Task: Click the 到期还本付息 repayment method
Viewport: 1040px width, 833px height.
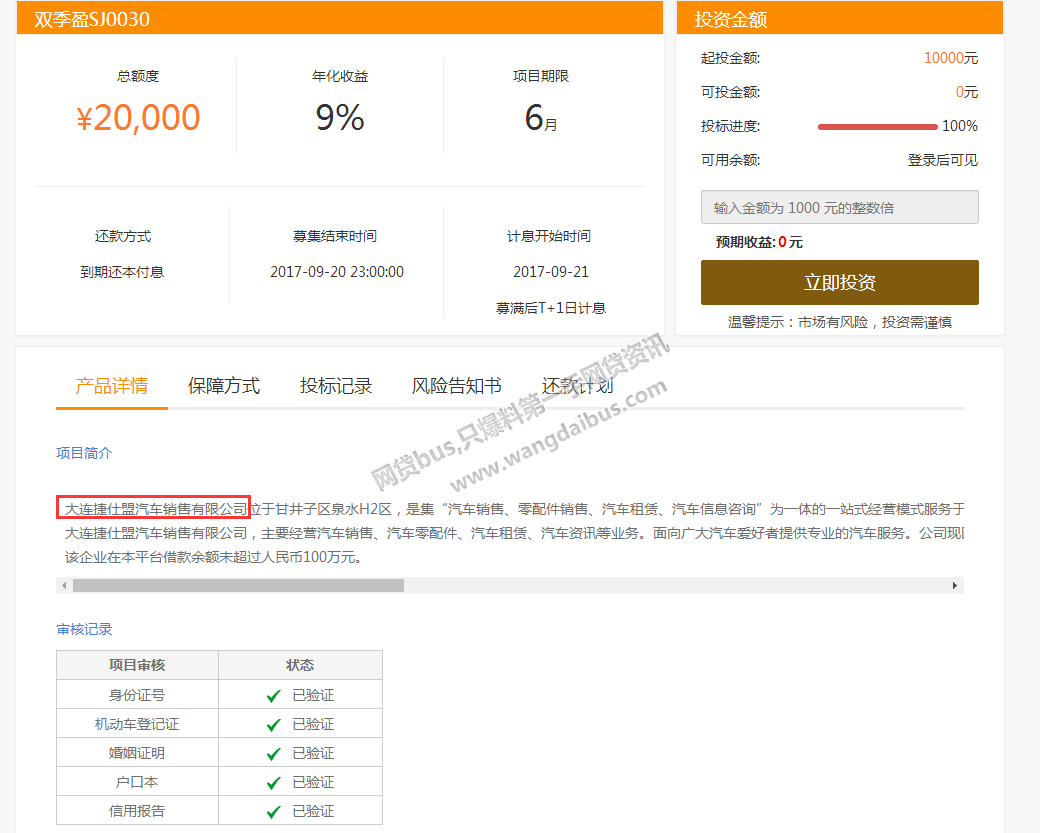Action: click(122, 272)
